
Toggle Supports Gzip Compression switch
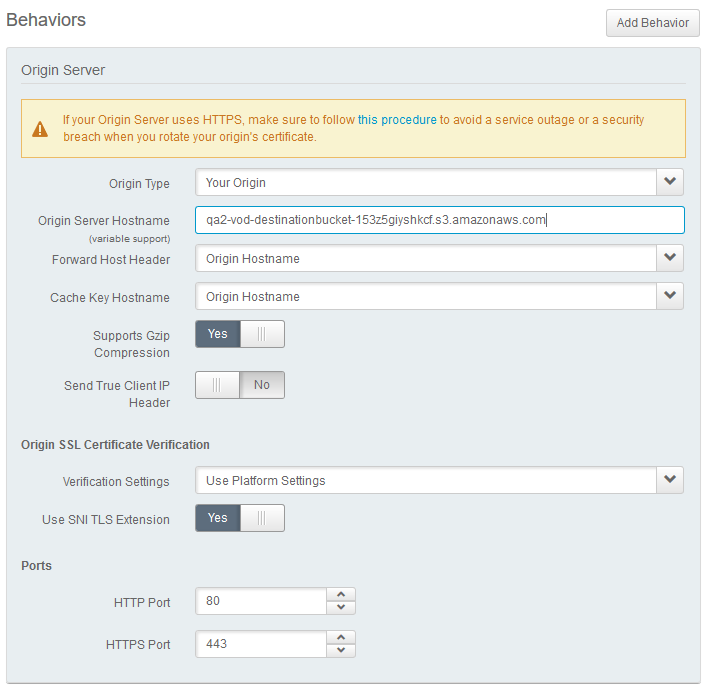pos(240,334)
